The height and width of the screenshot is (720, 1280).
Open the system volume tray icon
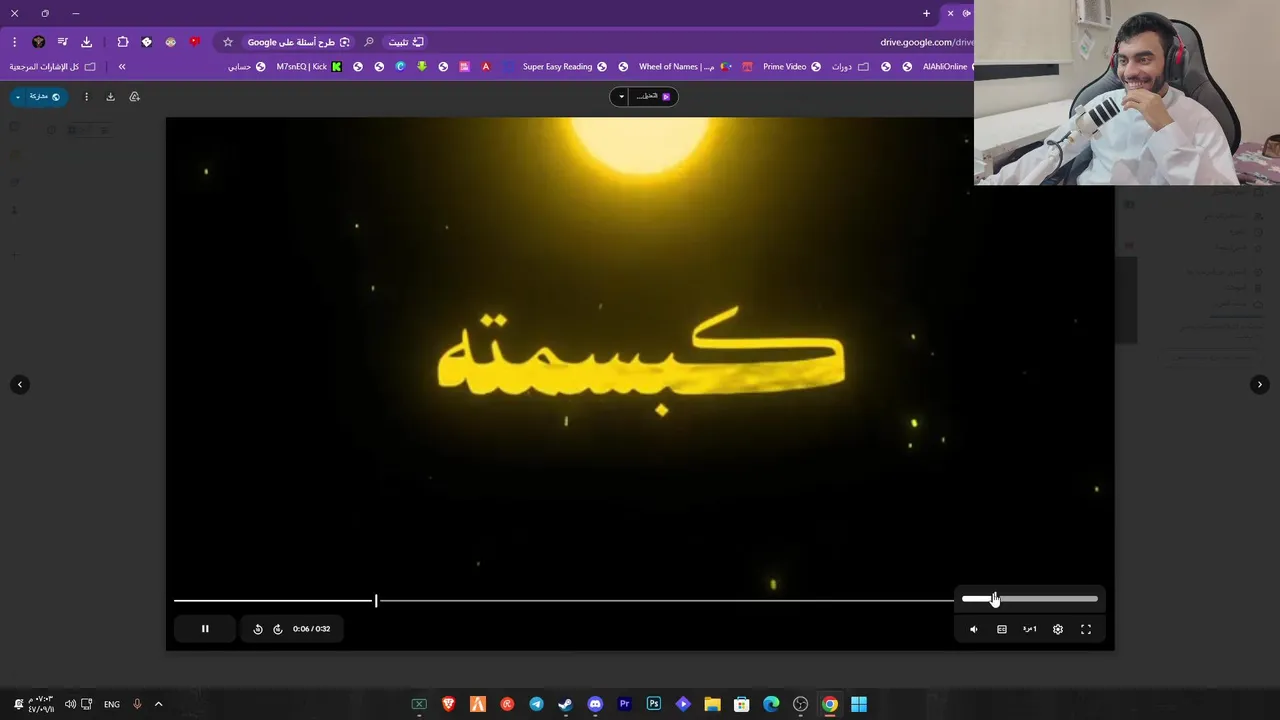(x=70, y=704)
